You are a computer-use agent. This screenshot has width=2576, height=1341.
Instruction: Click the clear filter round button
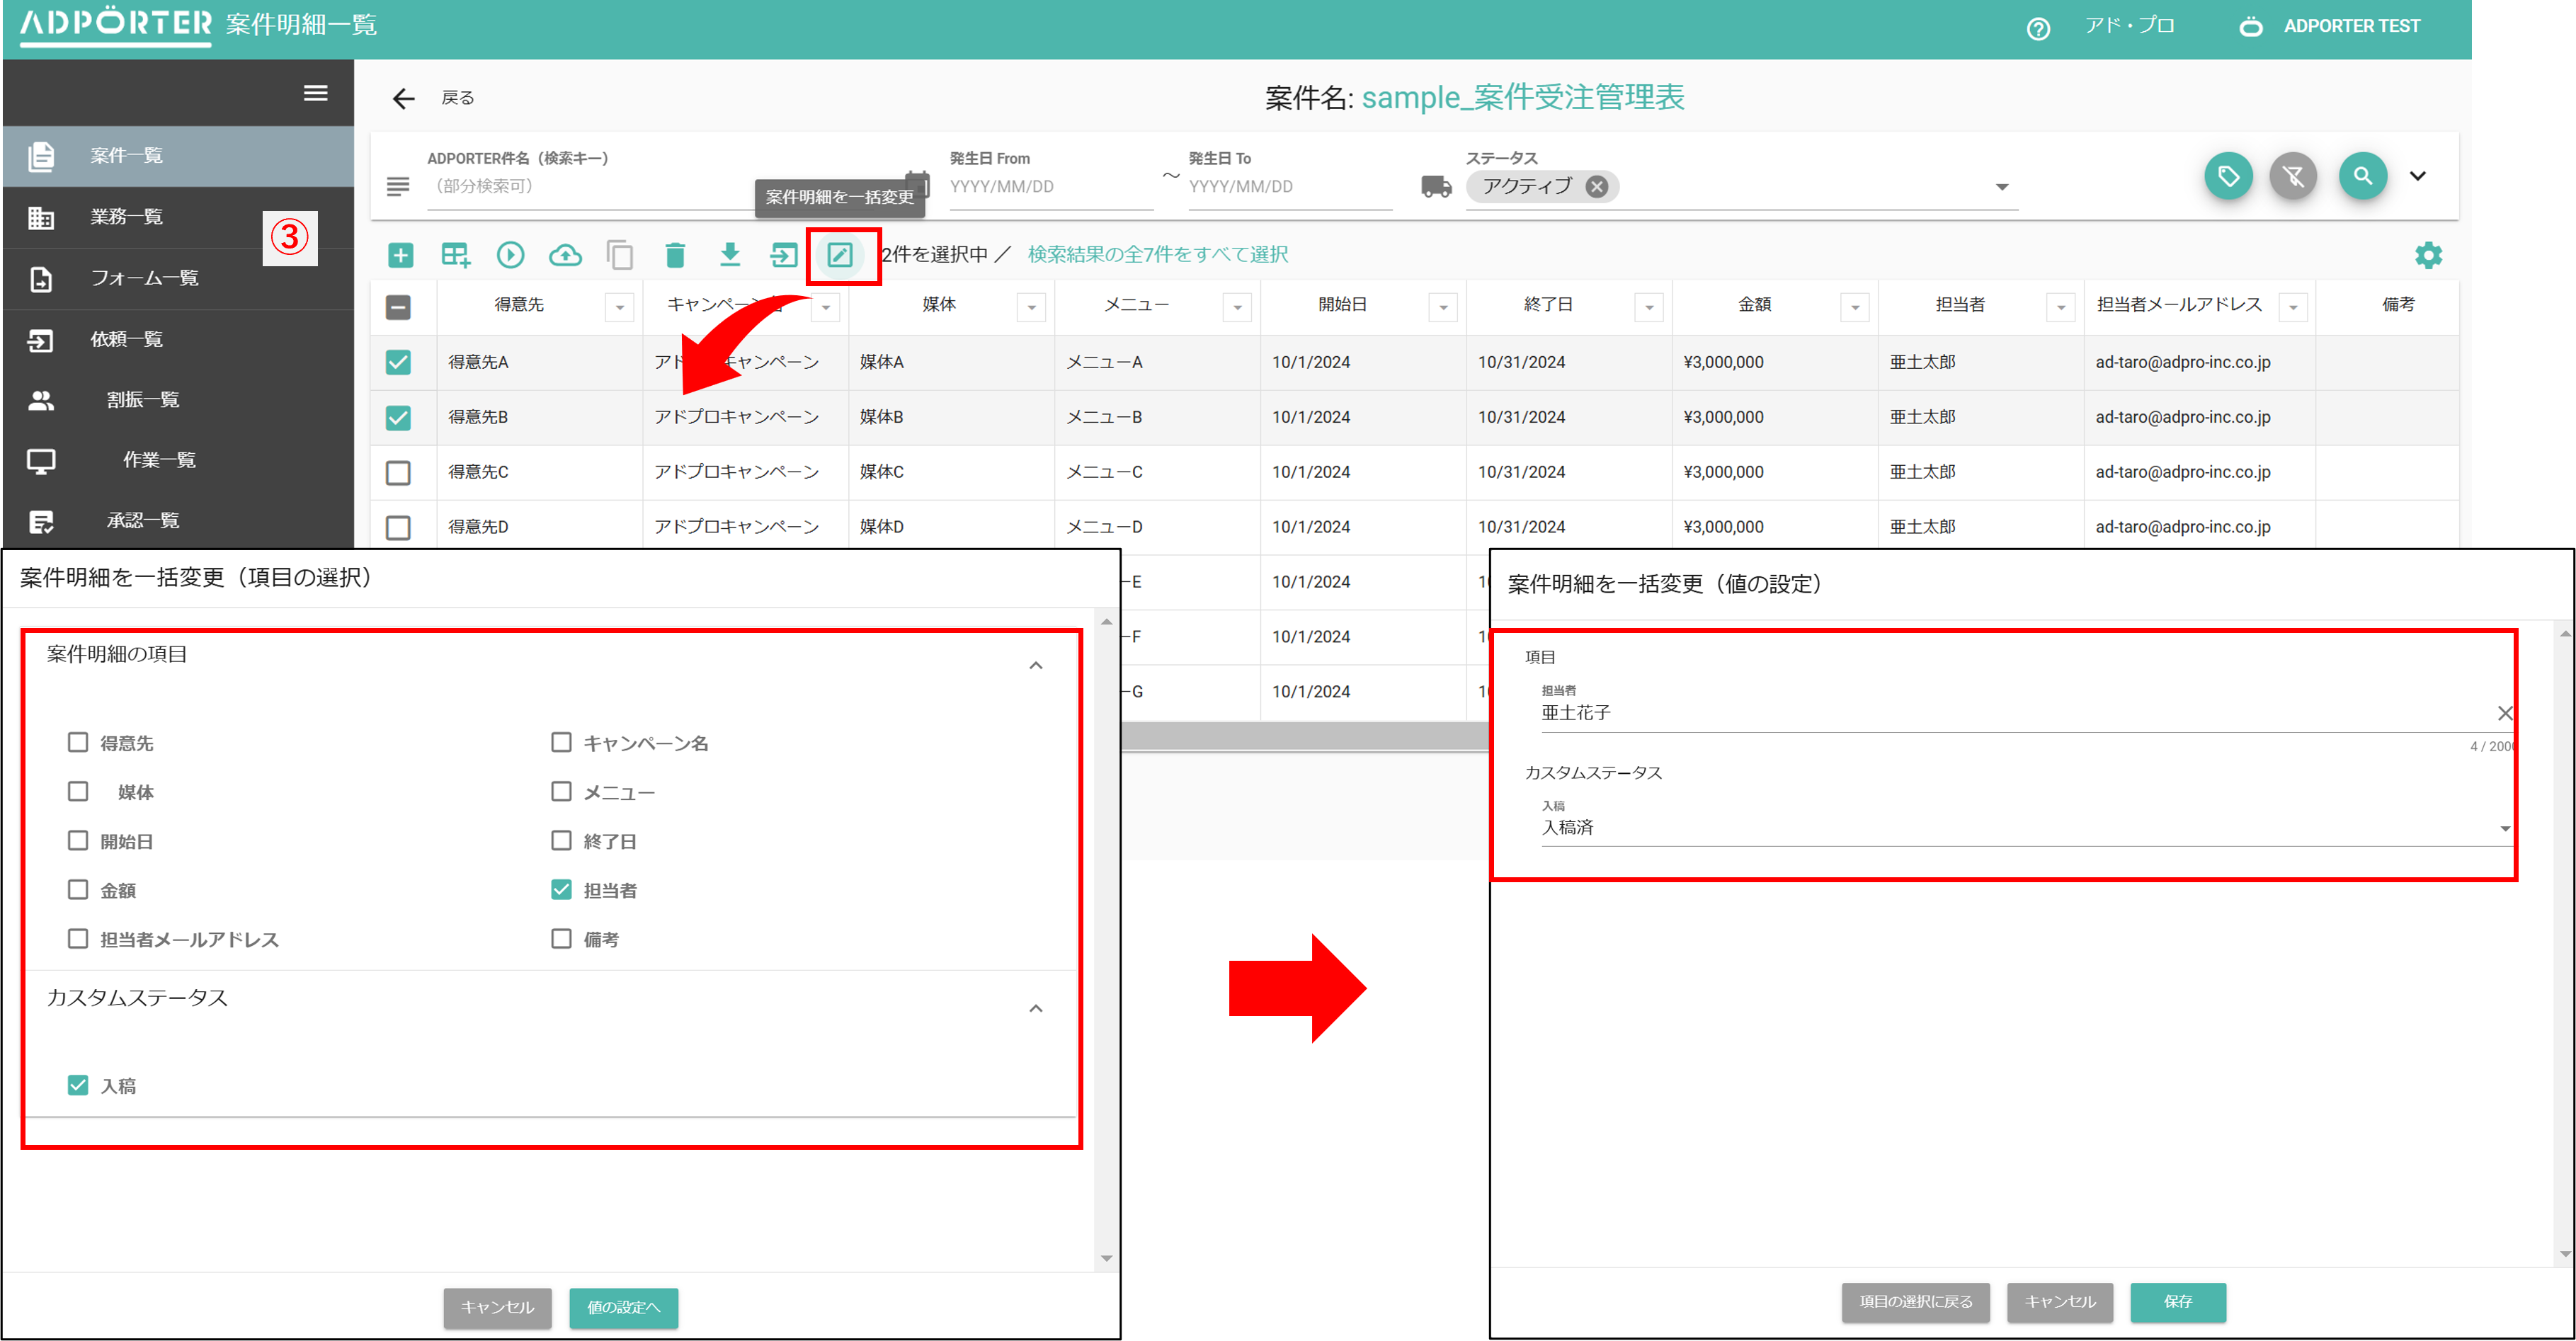point(2293,177)
